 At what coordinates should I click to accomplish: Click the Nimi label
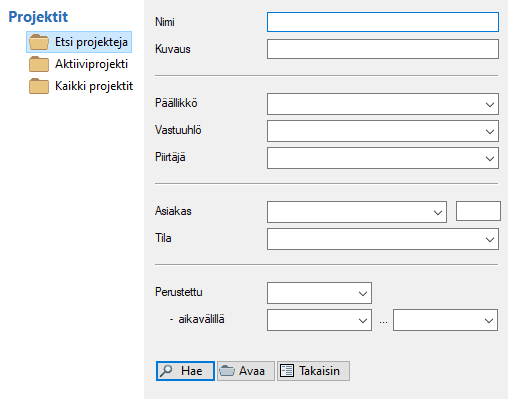coord(165,22)
